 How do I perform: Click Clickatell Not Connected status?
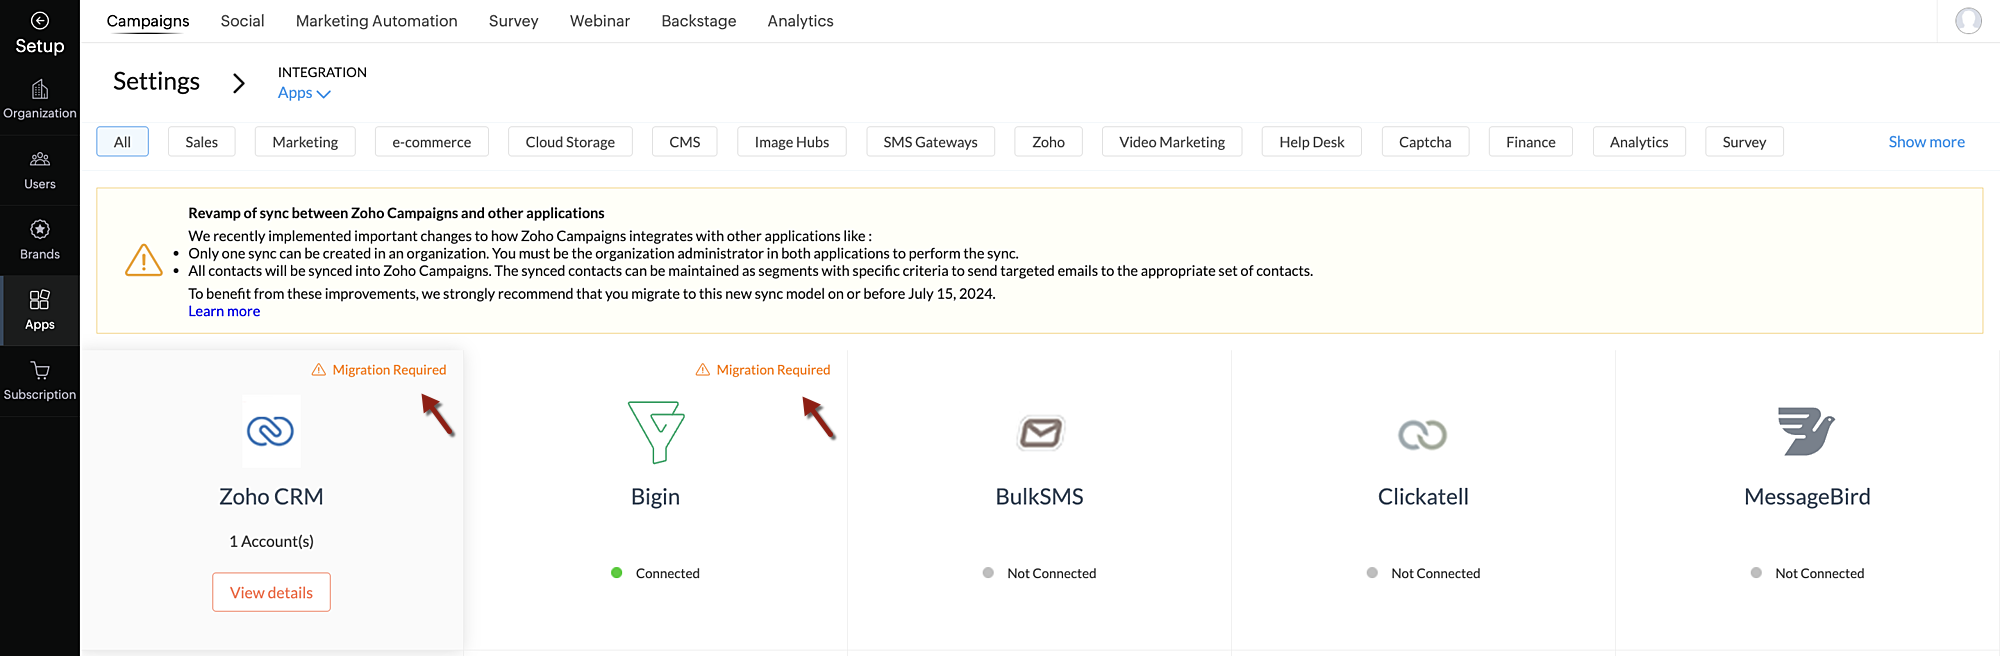coord(1424,573)
